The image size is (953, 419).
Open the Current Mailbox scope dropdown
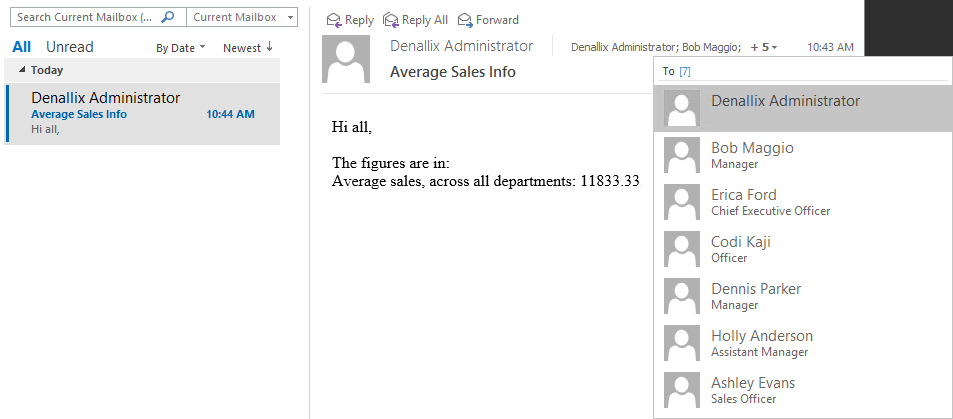(290, 18)
